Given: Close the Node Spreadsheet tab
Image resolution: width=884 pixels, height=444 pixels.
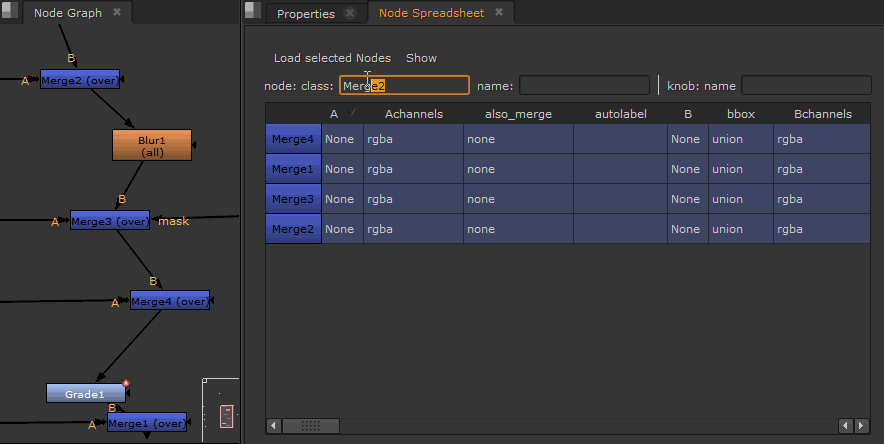Looking at the screenshot, I should pos(500,14).
